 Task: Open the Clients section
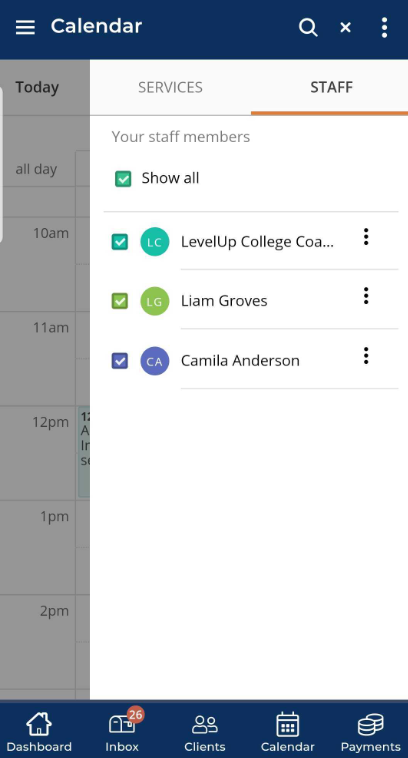point(205,732)
